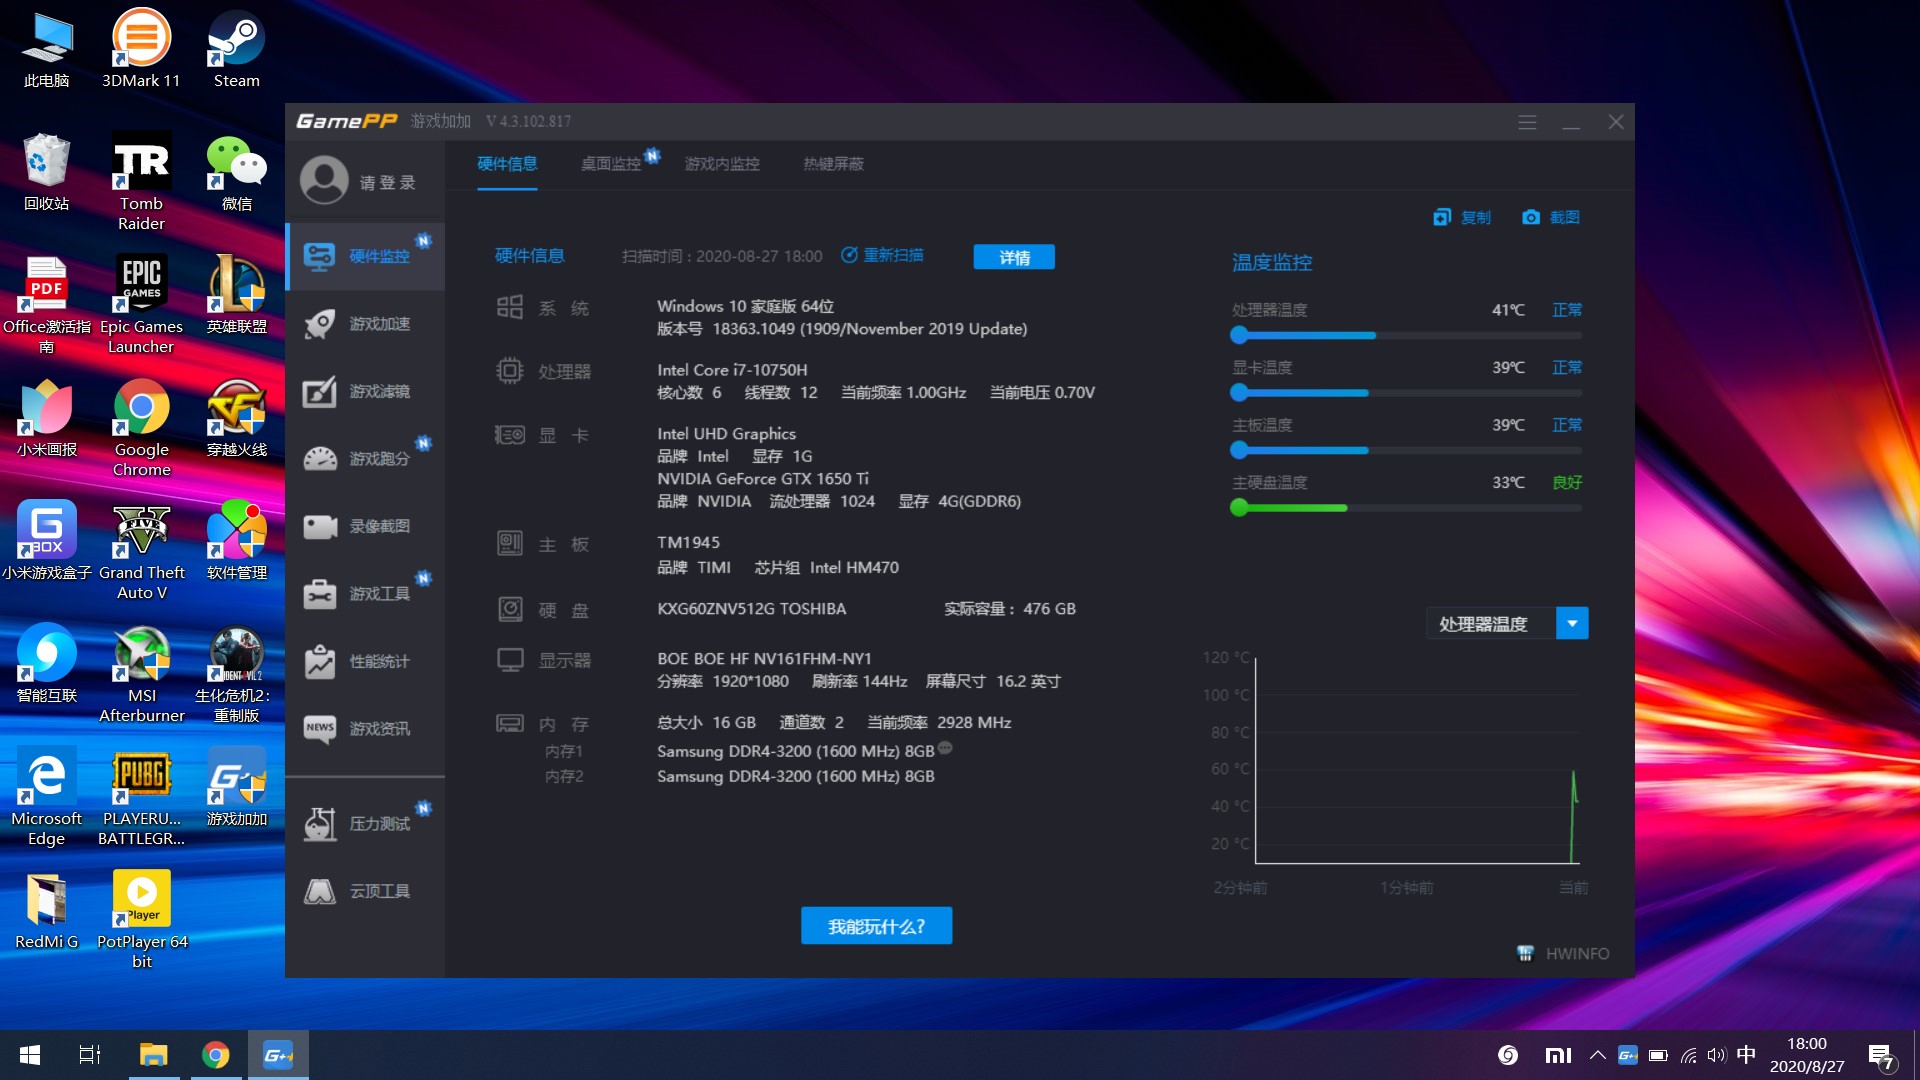
Task: Click the 主硬盘温度 temperature bar
Action: point(1290,507)
